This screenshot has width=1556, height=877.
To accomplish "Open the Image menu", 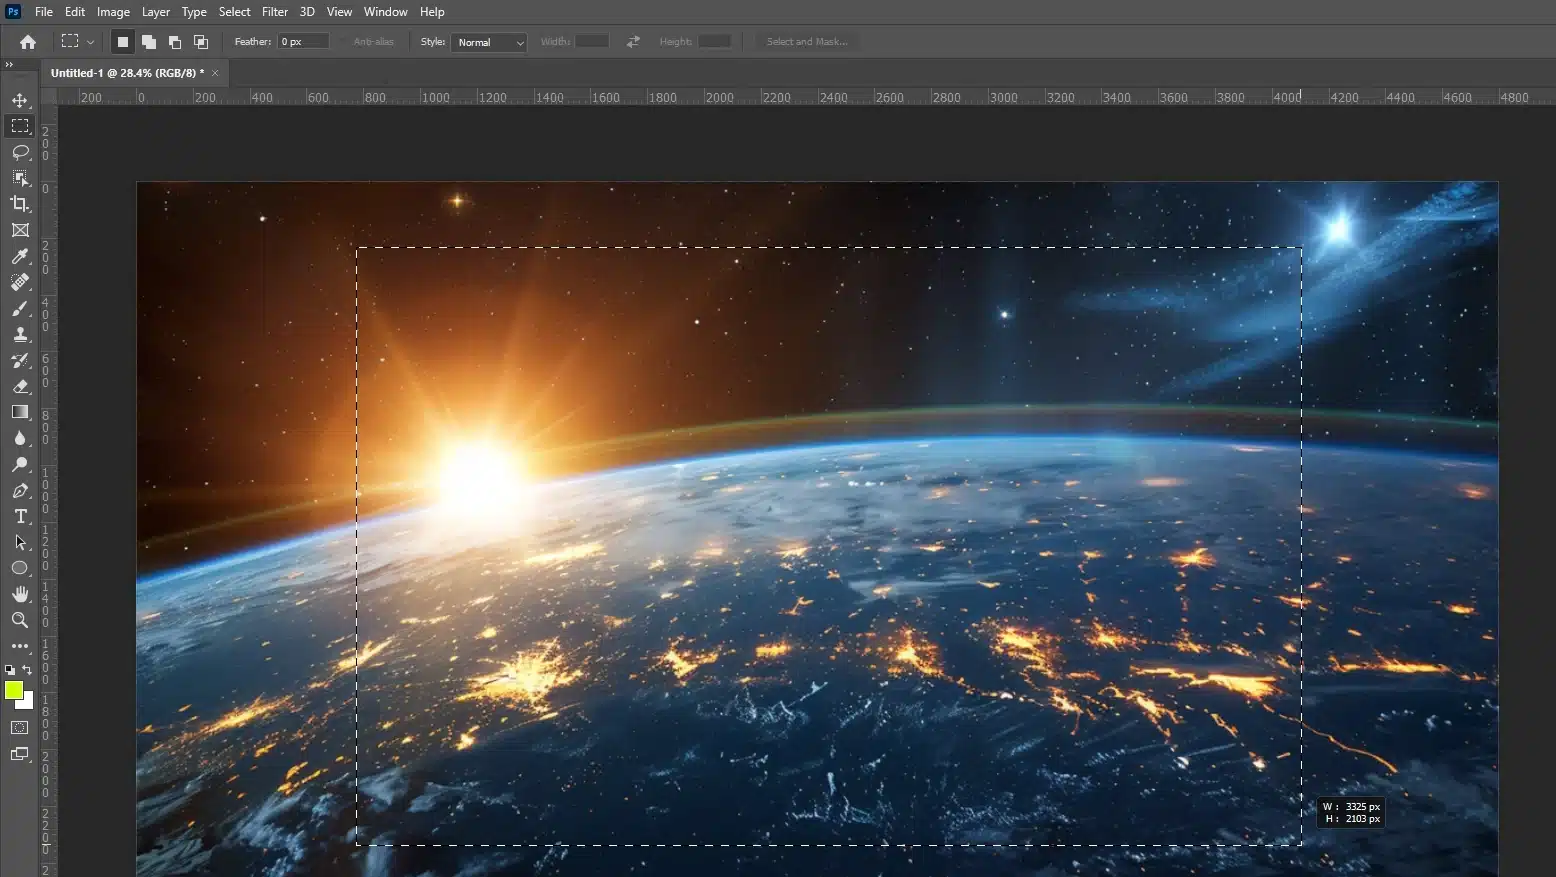I will coord(113,12).
